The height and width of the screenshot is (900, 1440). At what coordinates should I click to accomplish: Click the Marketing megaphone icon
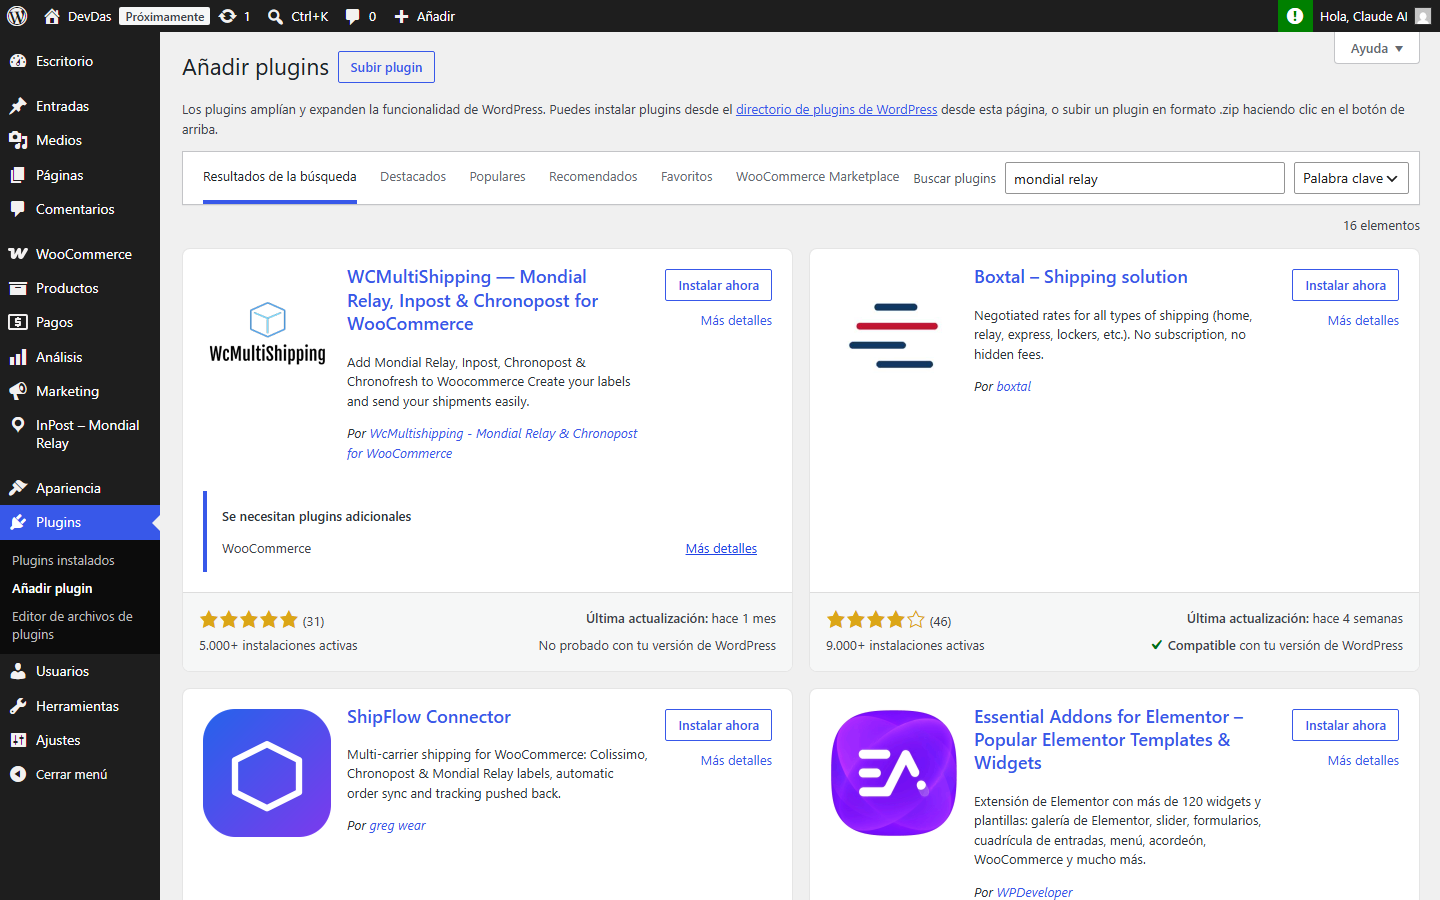18,391
